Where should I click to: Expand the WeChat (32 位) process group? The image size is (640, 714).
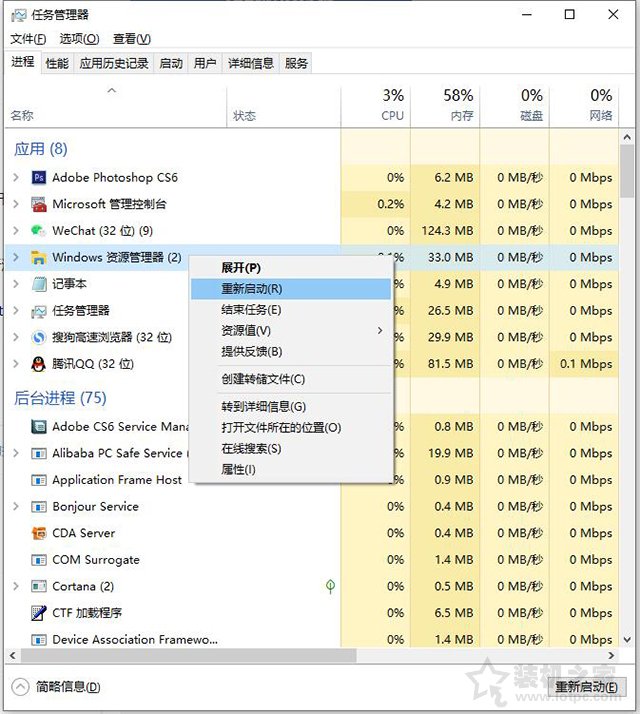click(16, 231)
